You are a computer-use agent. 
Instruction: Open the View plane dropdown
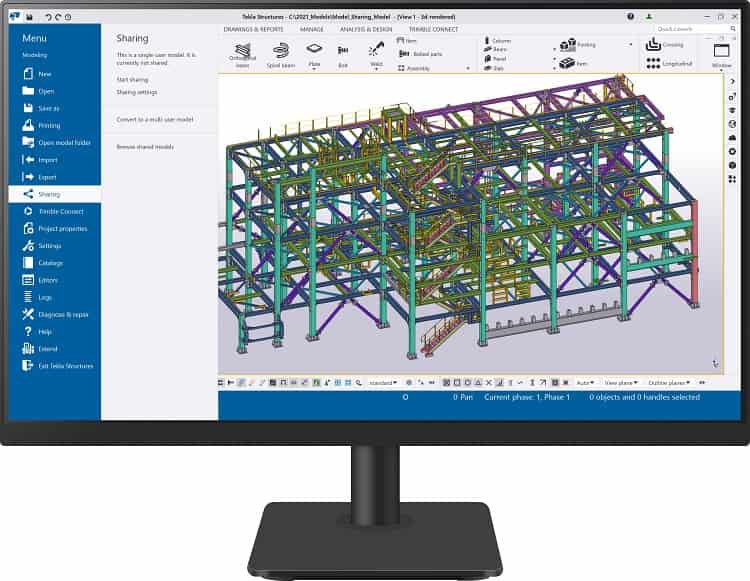pos(620,382)
